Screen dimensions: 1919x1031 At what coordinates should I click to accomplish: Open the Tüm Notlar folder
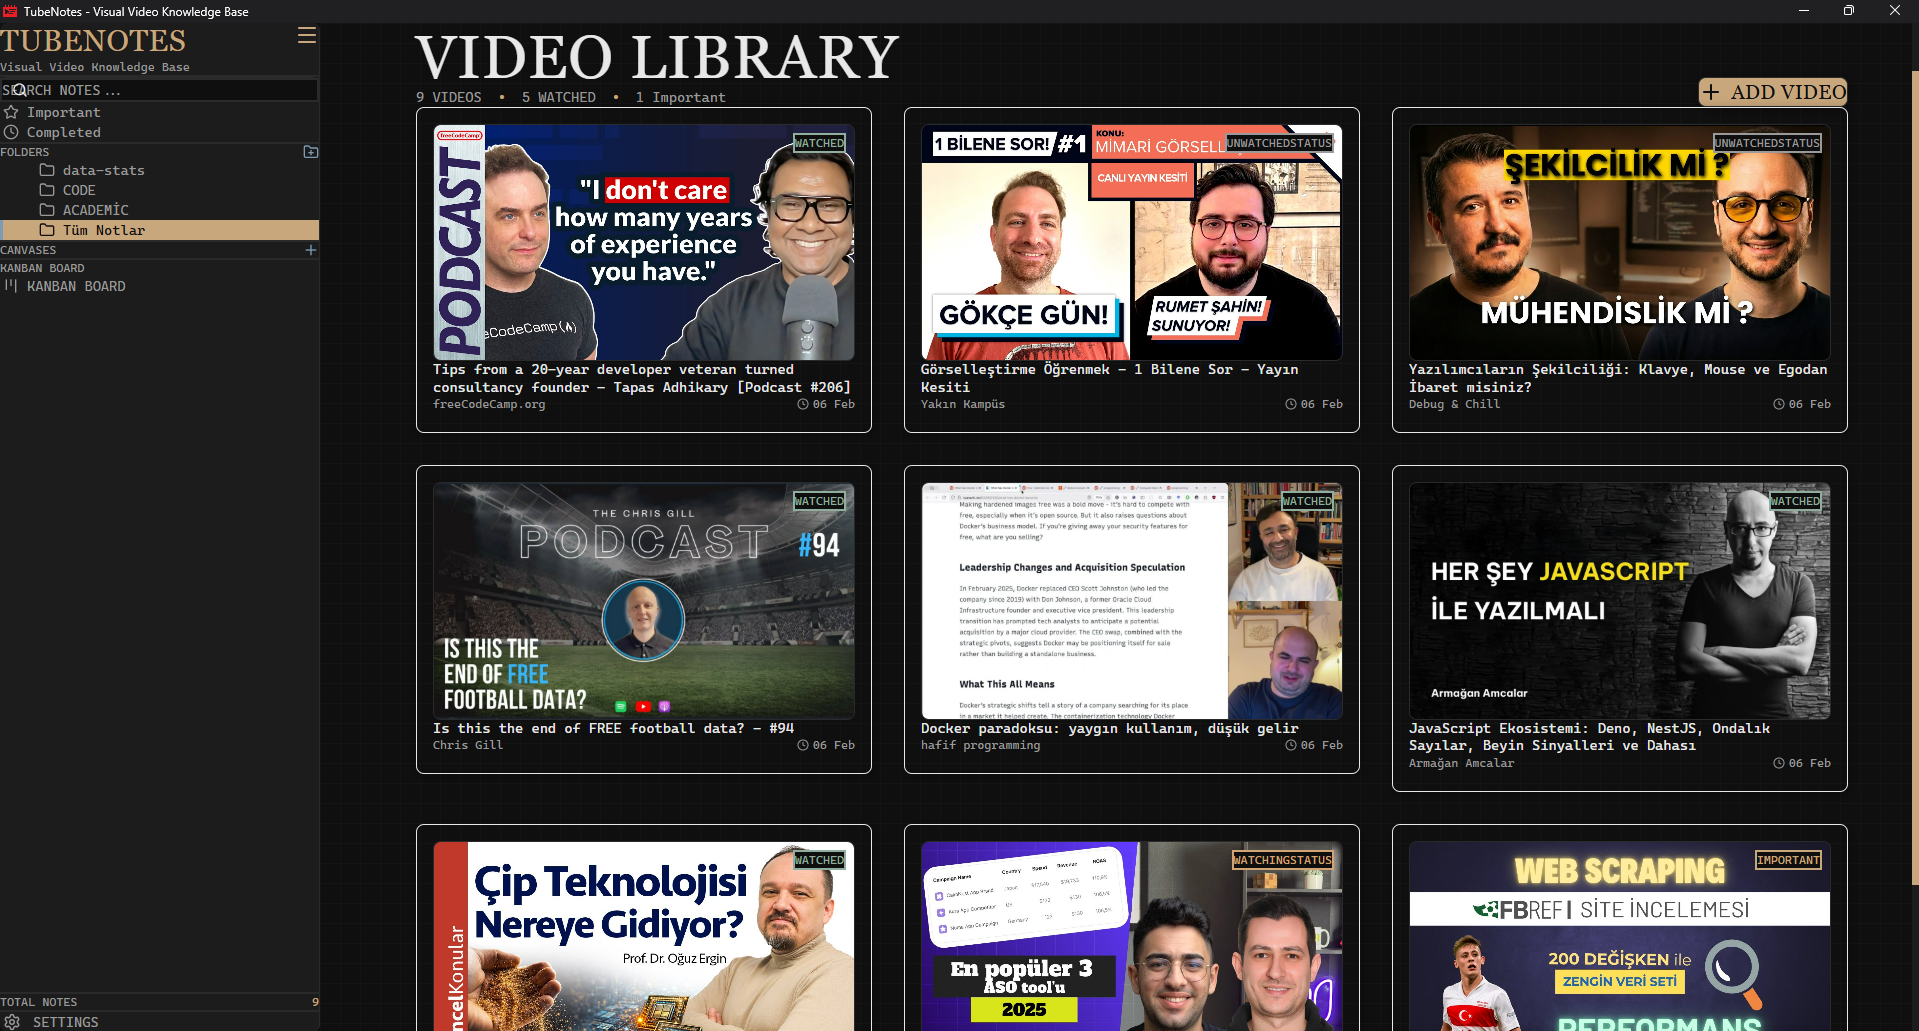[x=104, y=230]
